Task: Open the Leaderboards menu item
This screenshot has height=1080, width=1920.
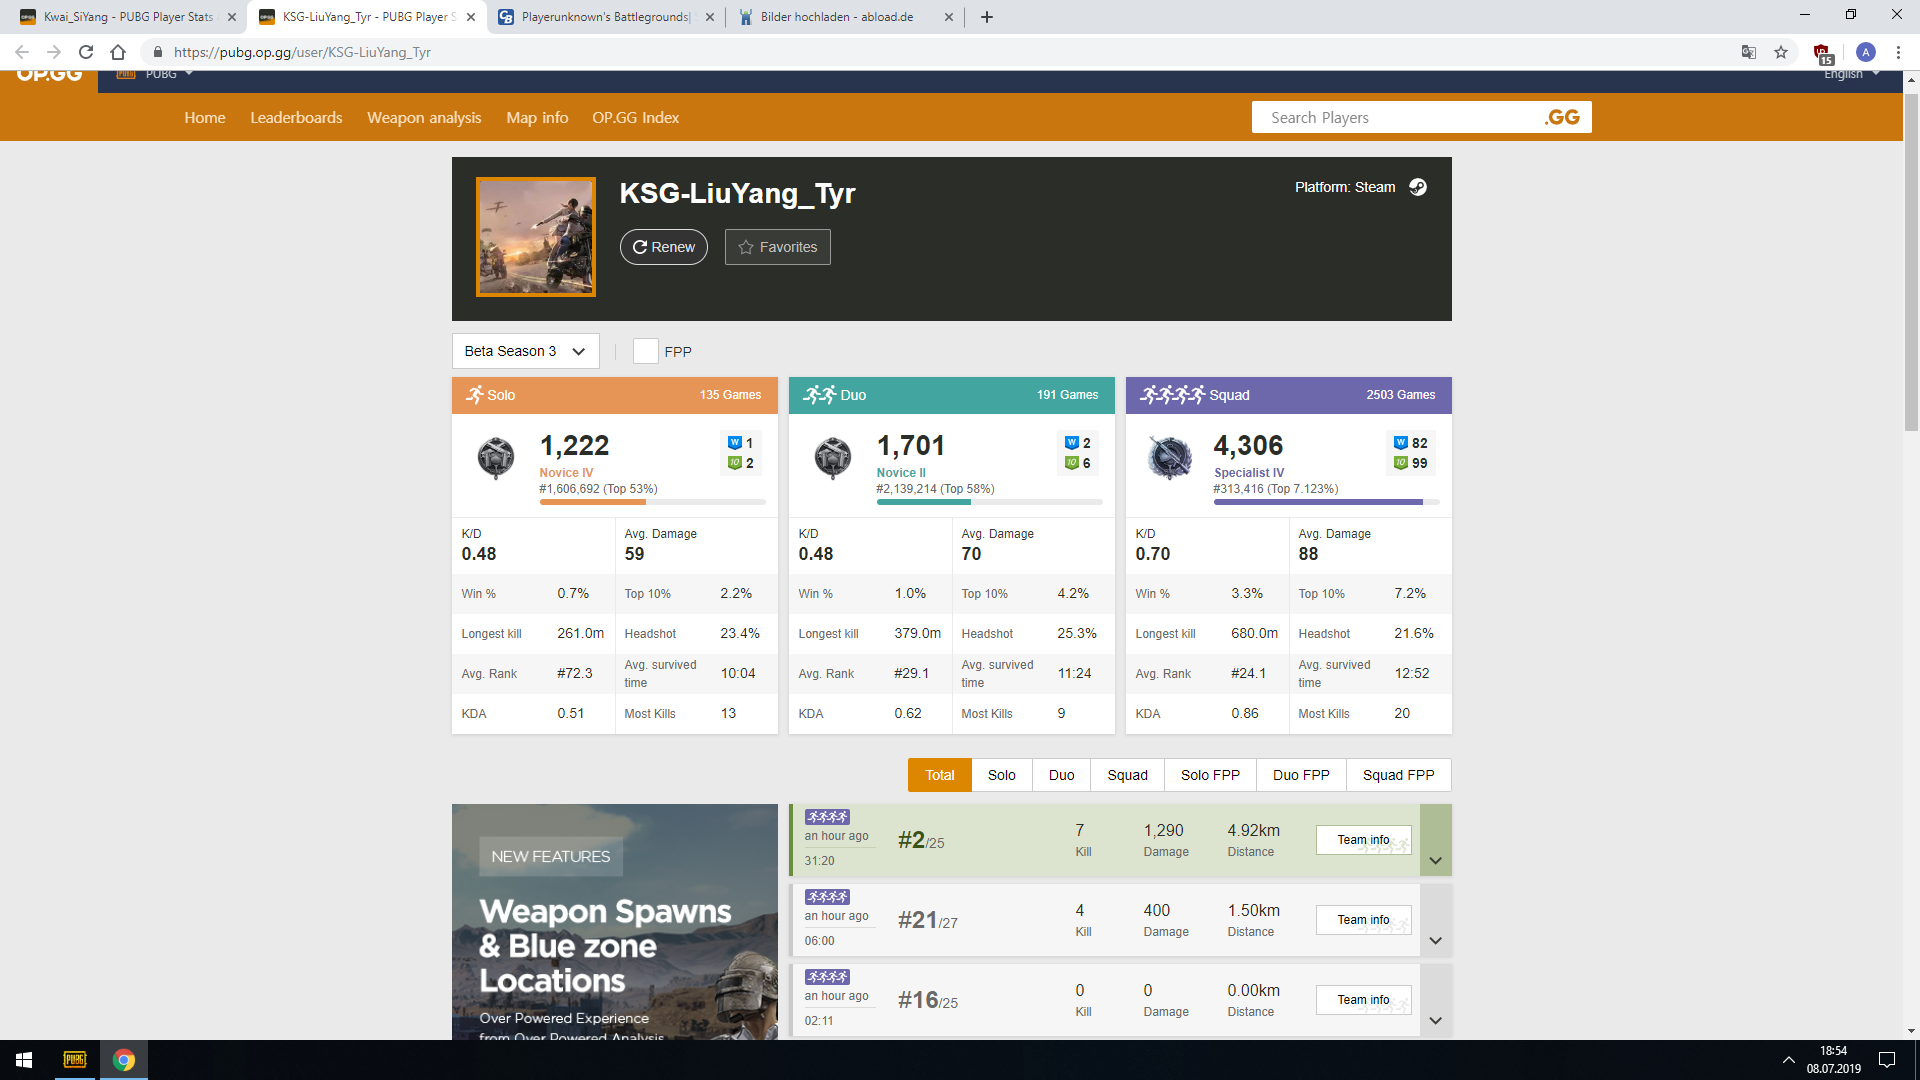Action: click(x=296, y=118)
